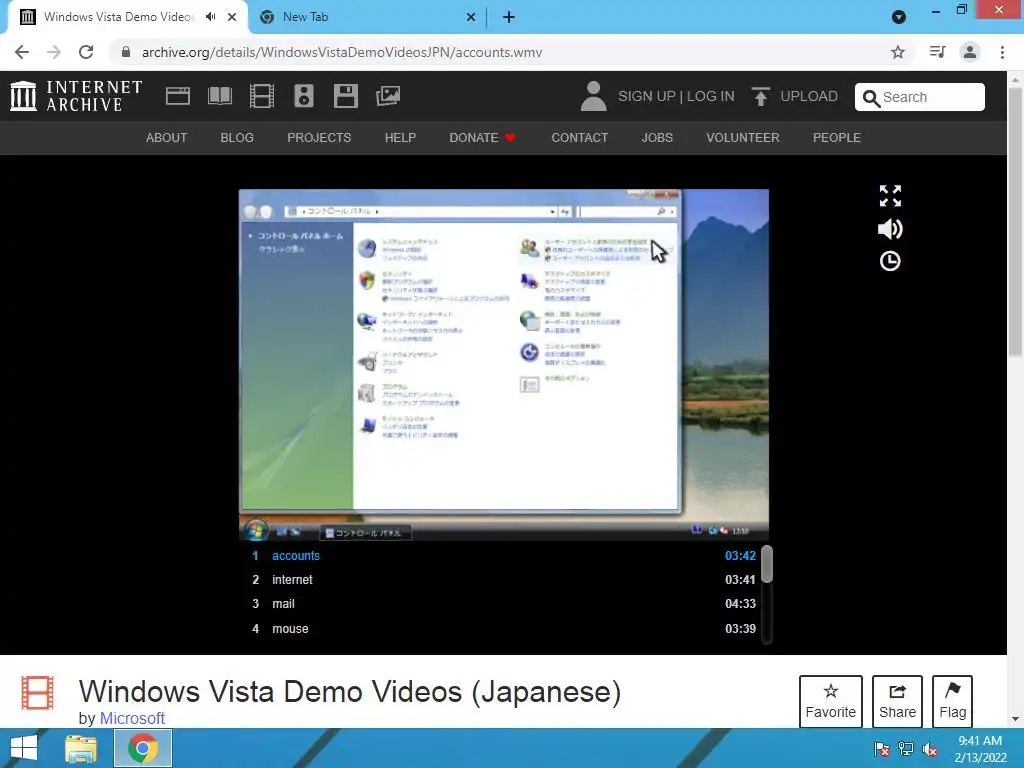Click the playlist scrollbar thumb

pyautogui.click(x=767, y=564)
